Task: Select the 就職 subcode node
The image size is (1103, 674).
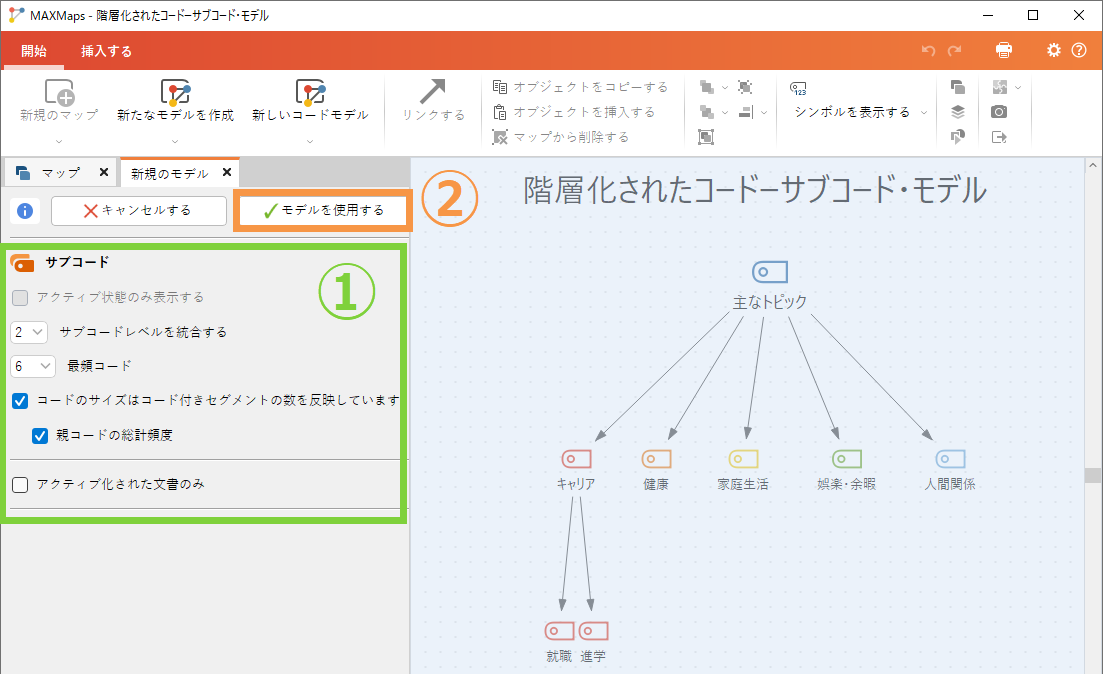Action: [559, 631]
